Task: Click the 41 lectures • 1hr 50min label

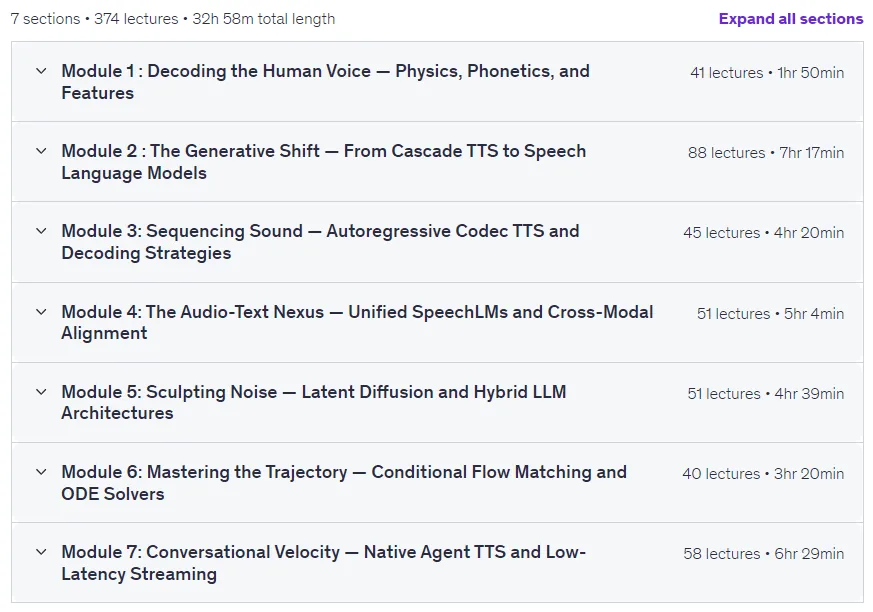Action: pos(767,72)
